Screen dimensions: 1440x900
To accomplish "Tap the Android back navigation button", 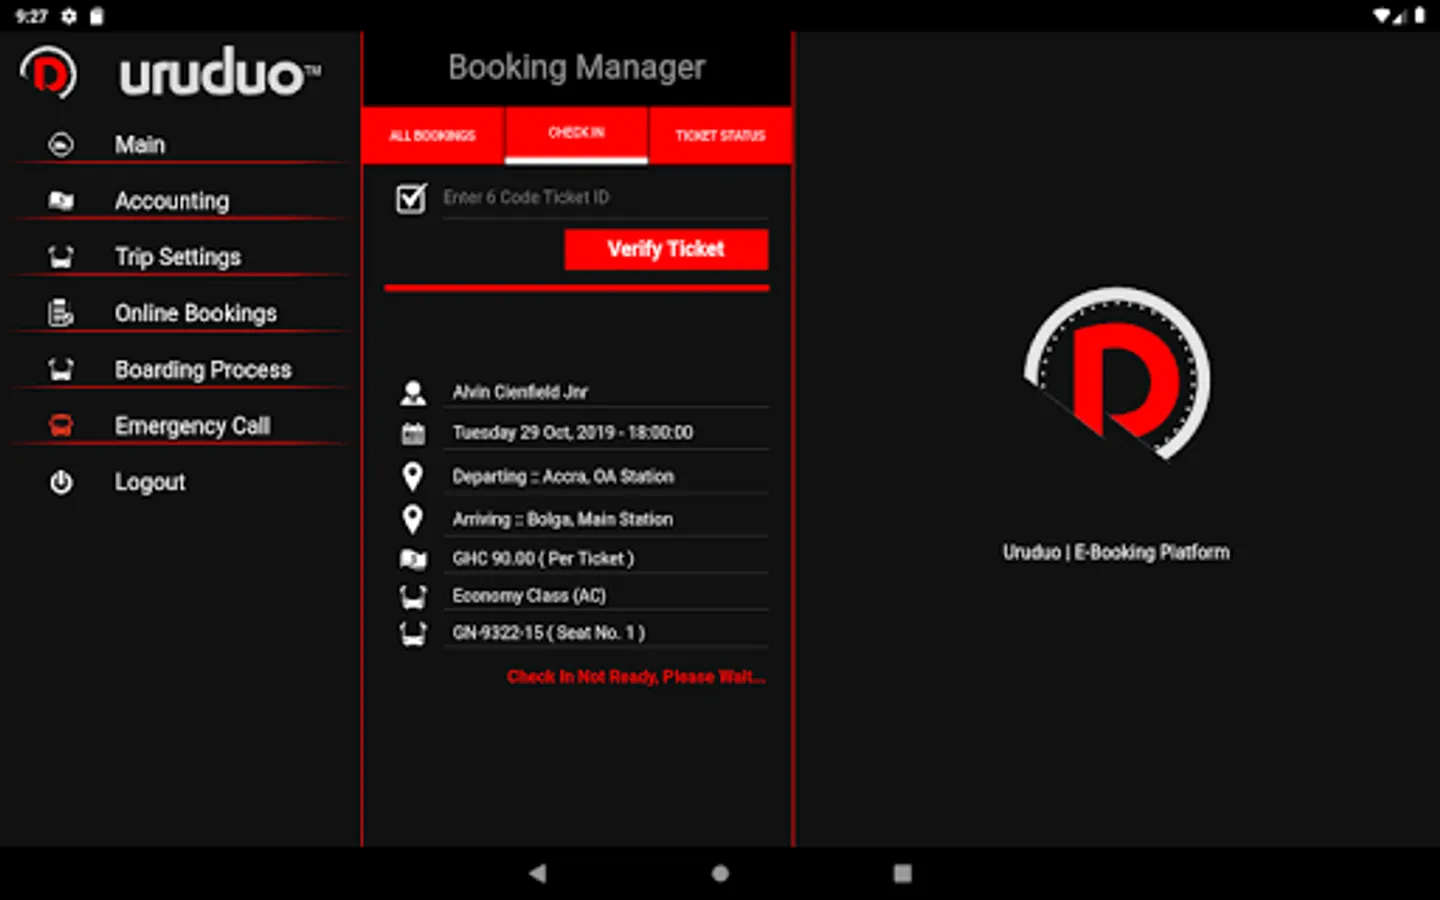I will click(538, 873).
